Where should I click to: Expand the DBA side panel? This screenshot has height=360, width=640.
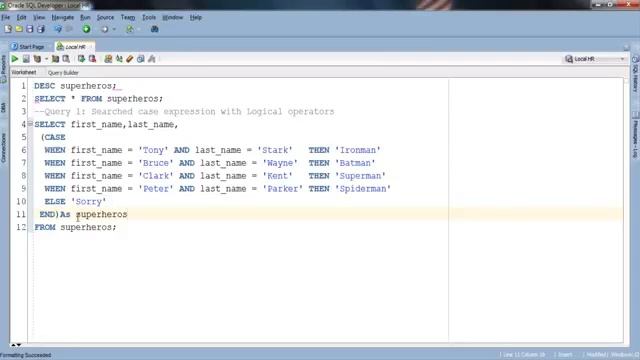pos(4,107)
